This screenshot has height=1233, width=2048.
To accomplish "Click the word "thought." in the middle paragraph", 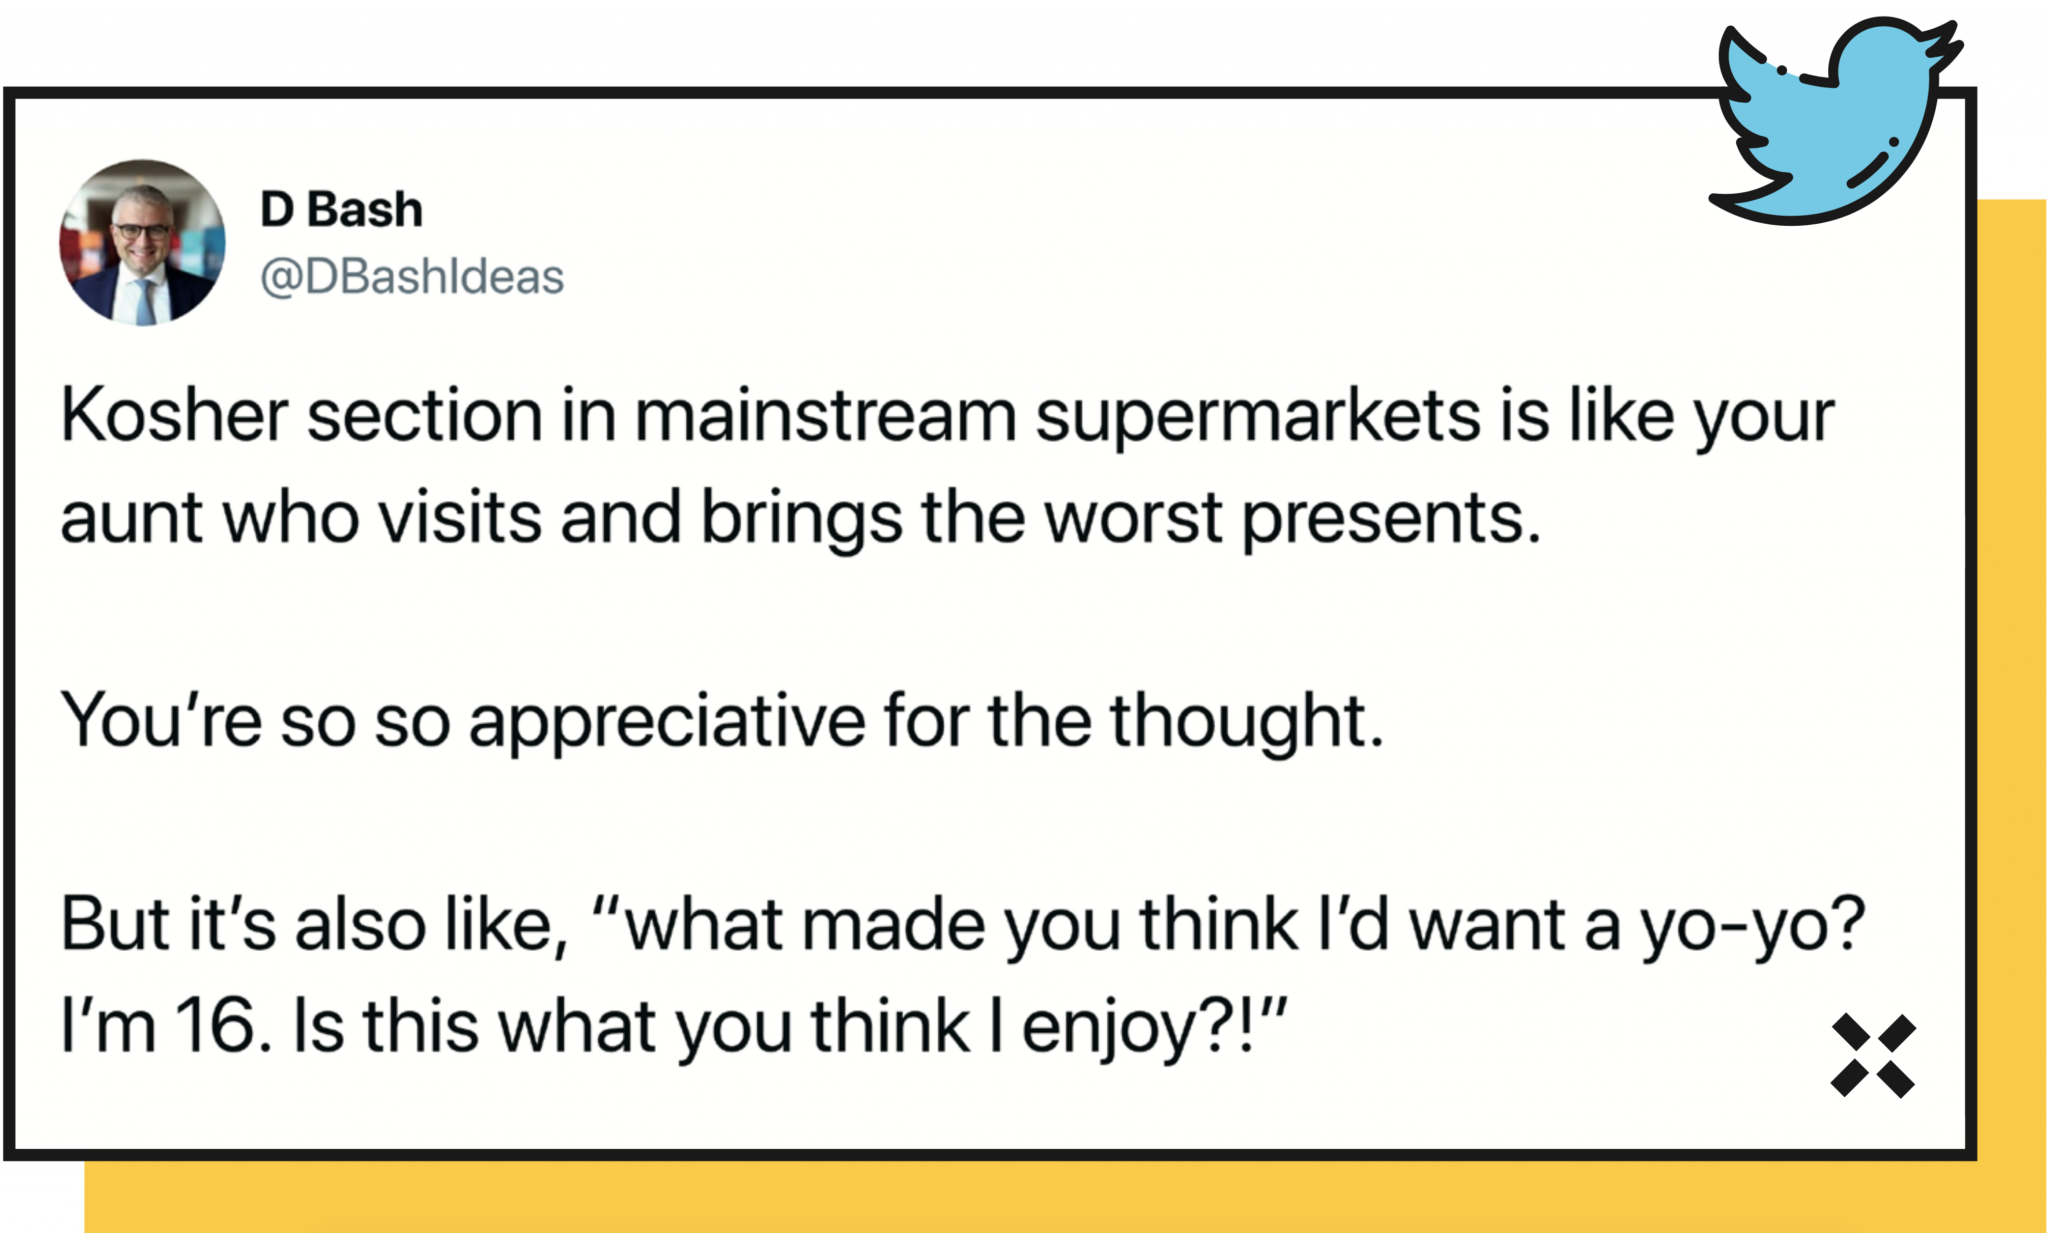I will point(1247,721).
